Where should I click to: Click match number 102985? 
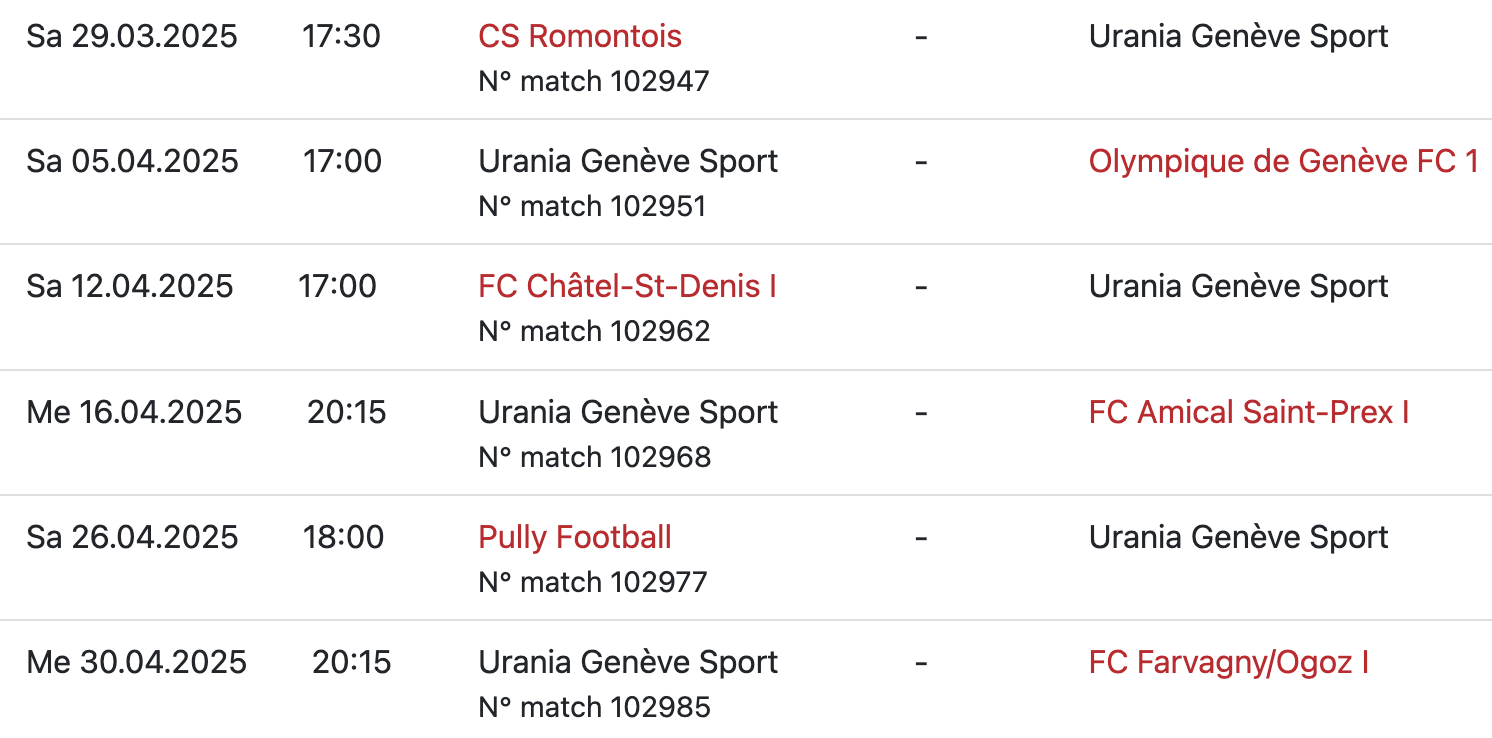pyautogui.click(x=594, y=707)
